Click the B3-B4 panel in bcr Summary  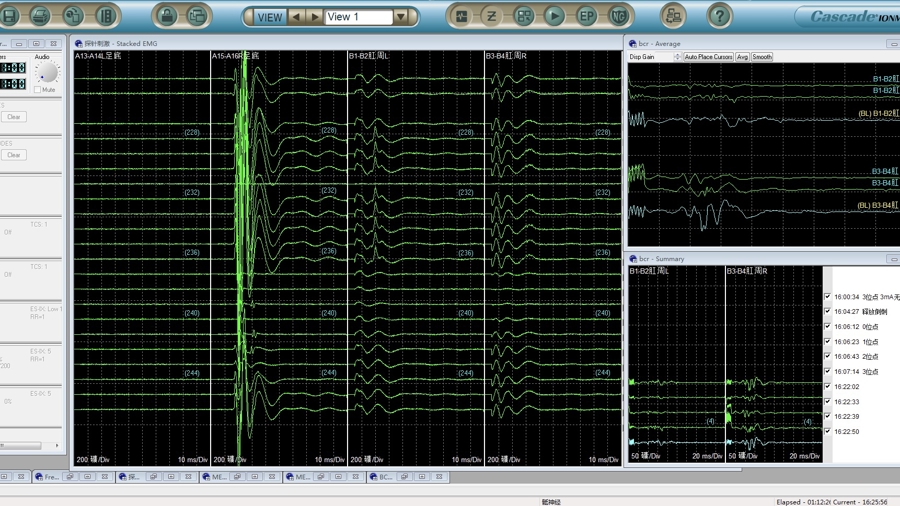click(x=774, y=364)
